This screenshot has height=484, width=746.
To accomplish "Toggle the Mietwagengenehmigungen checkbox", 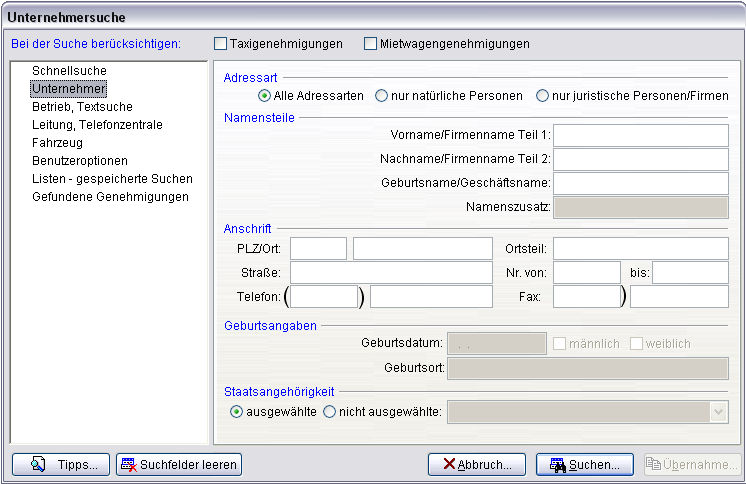I will pos(371,44).
